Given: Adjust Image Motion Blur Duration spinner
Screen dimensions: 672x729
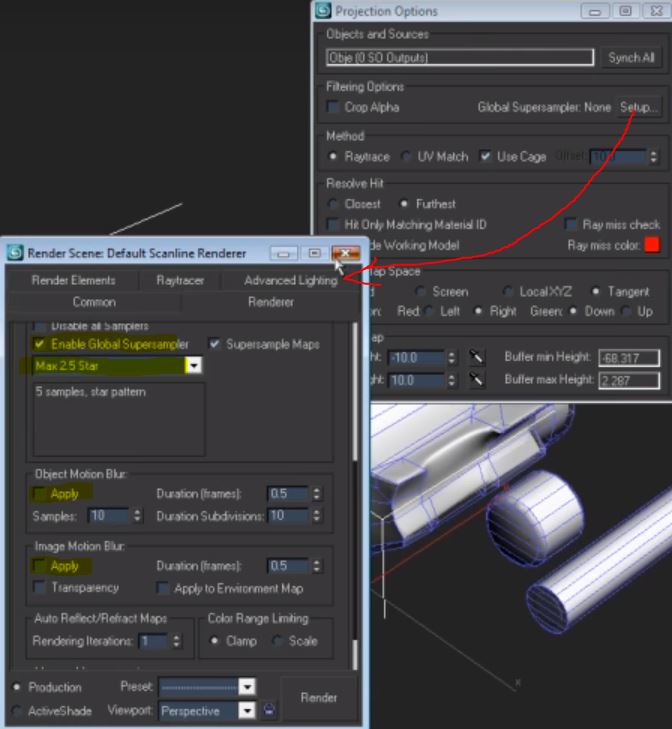Looking at the screenshot, I should (317, 566).
